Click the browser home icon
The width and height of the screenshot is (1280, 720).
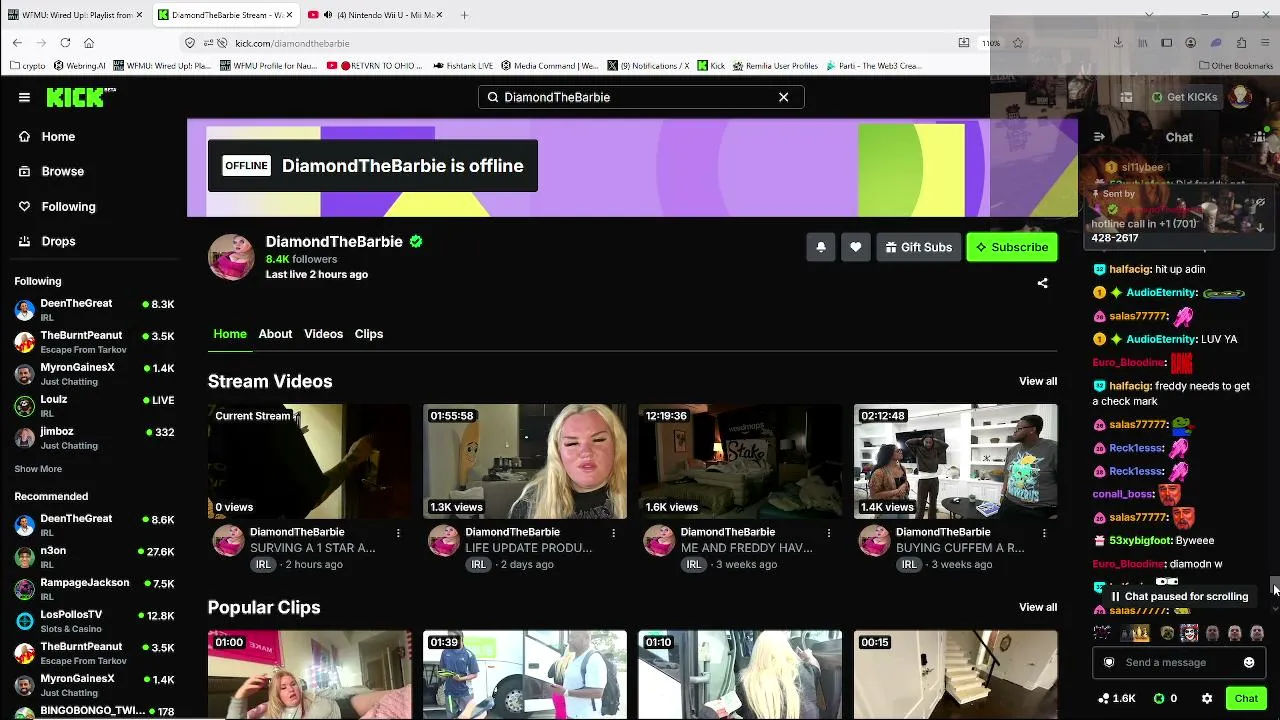point(89,43)
